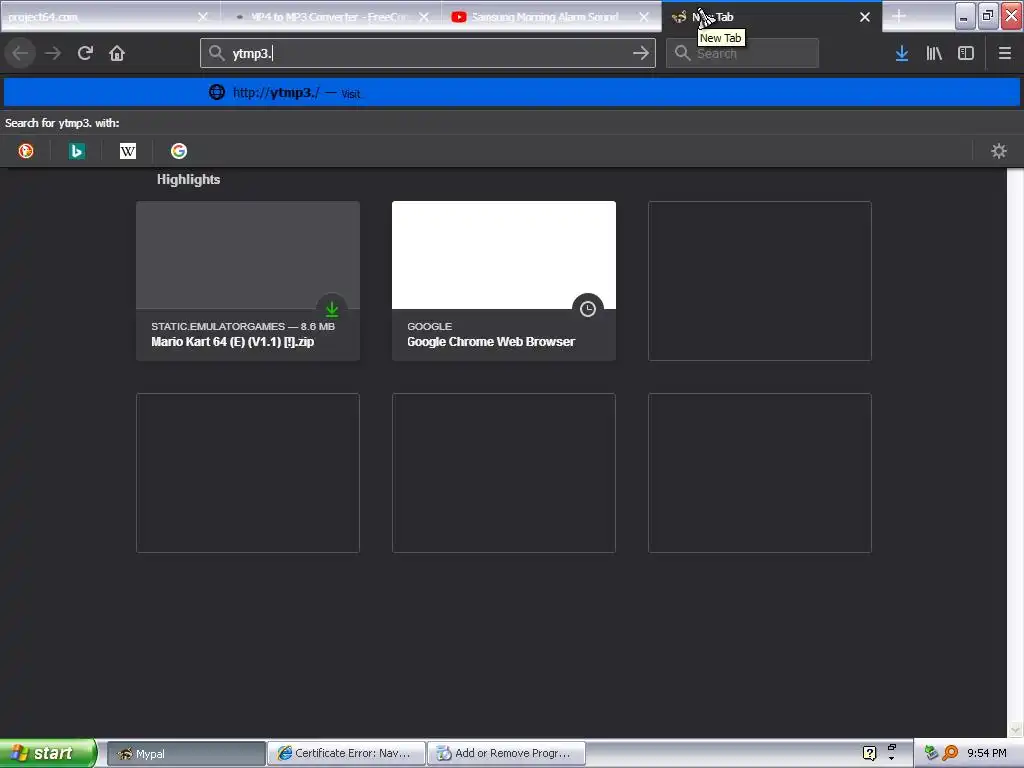The image size is (1024, 768).
Task: Search ytmp3. with Bing
Action: click(x=77, y=152)
